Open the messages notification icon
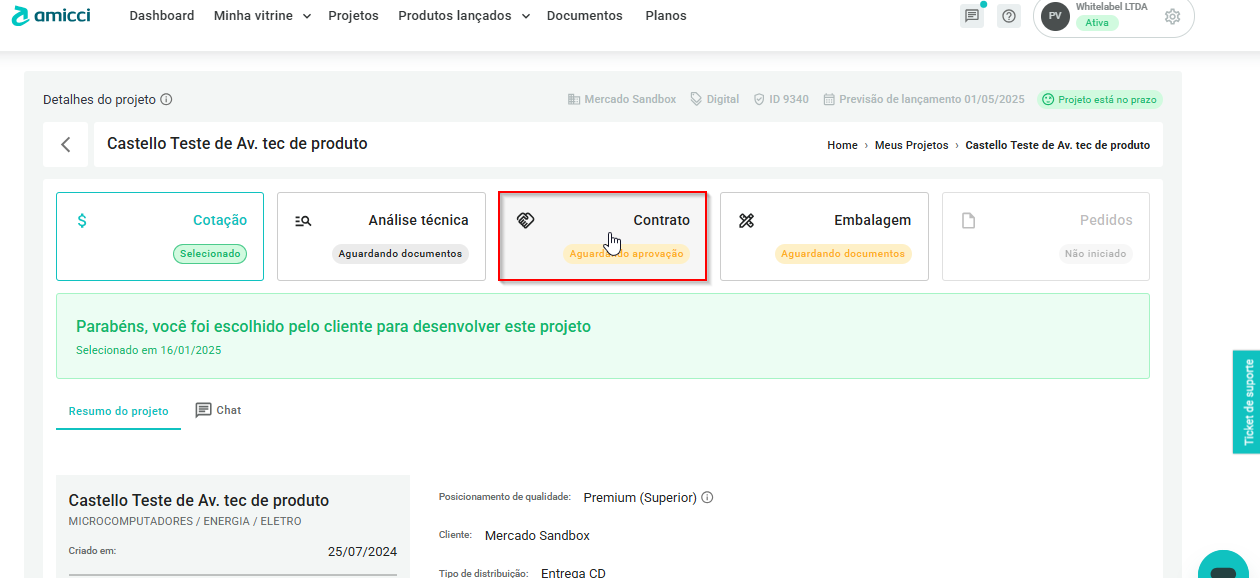This screenshot has height=578, width=1260. pyautogui.click(x=971, y=16)
